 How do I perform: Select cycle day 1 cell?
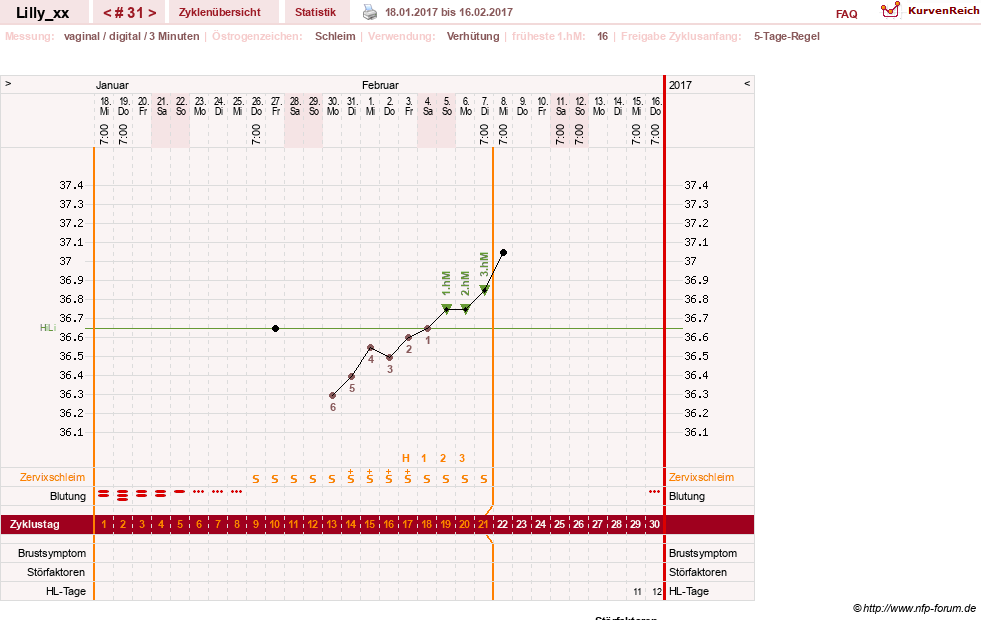[104, 524]
